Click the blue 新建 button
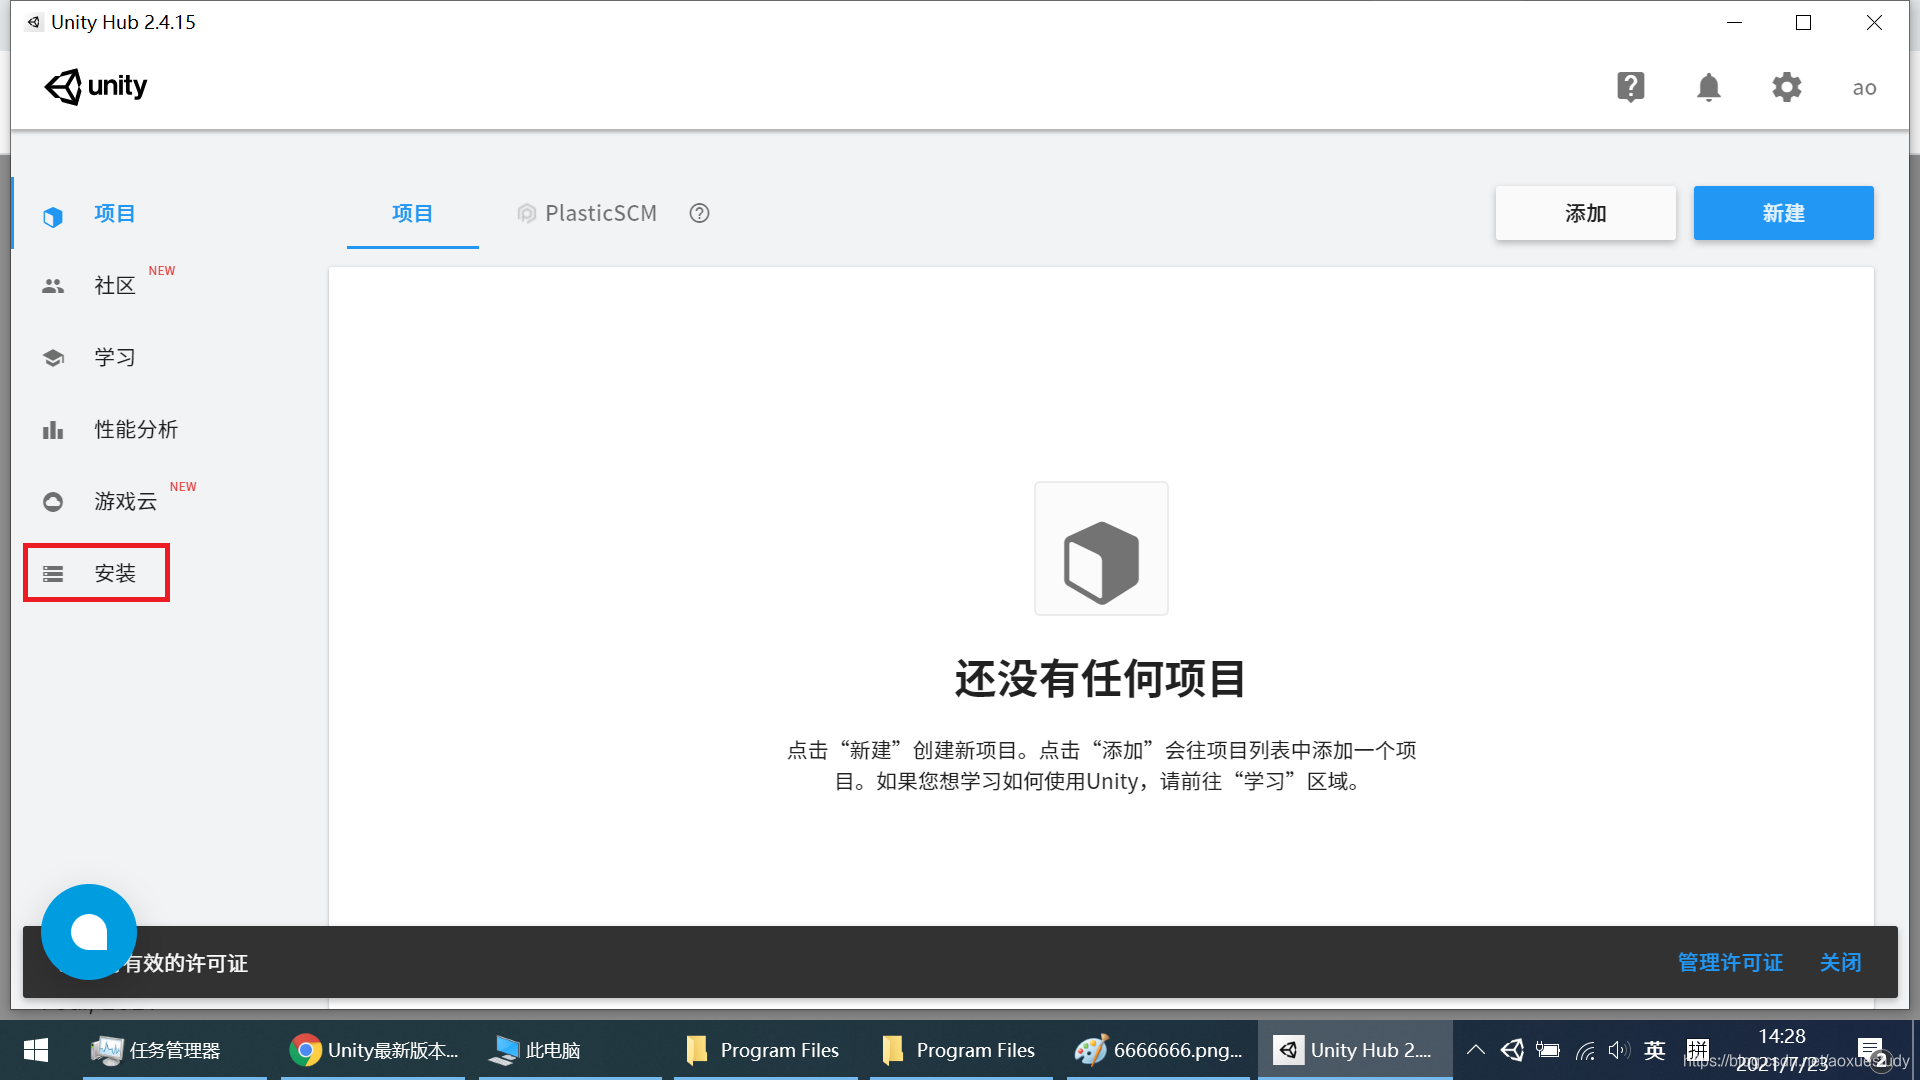The image size is (1920, 1080). [1783, 213]
